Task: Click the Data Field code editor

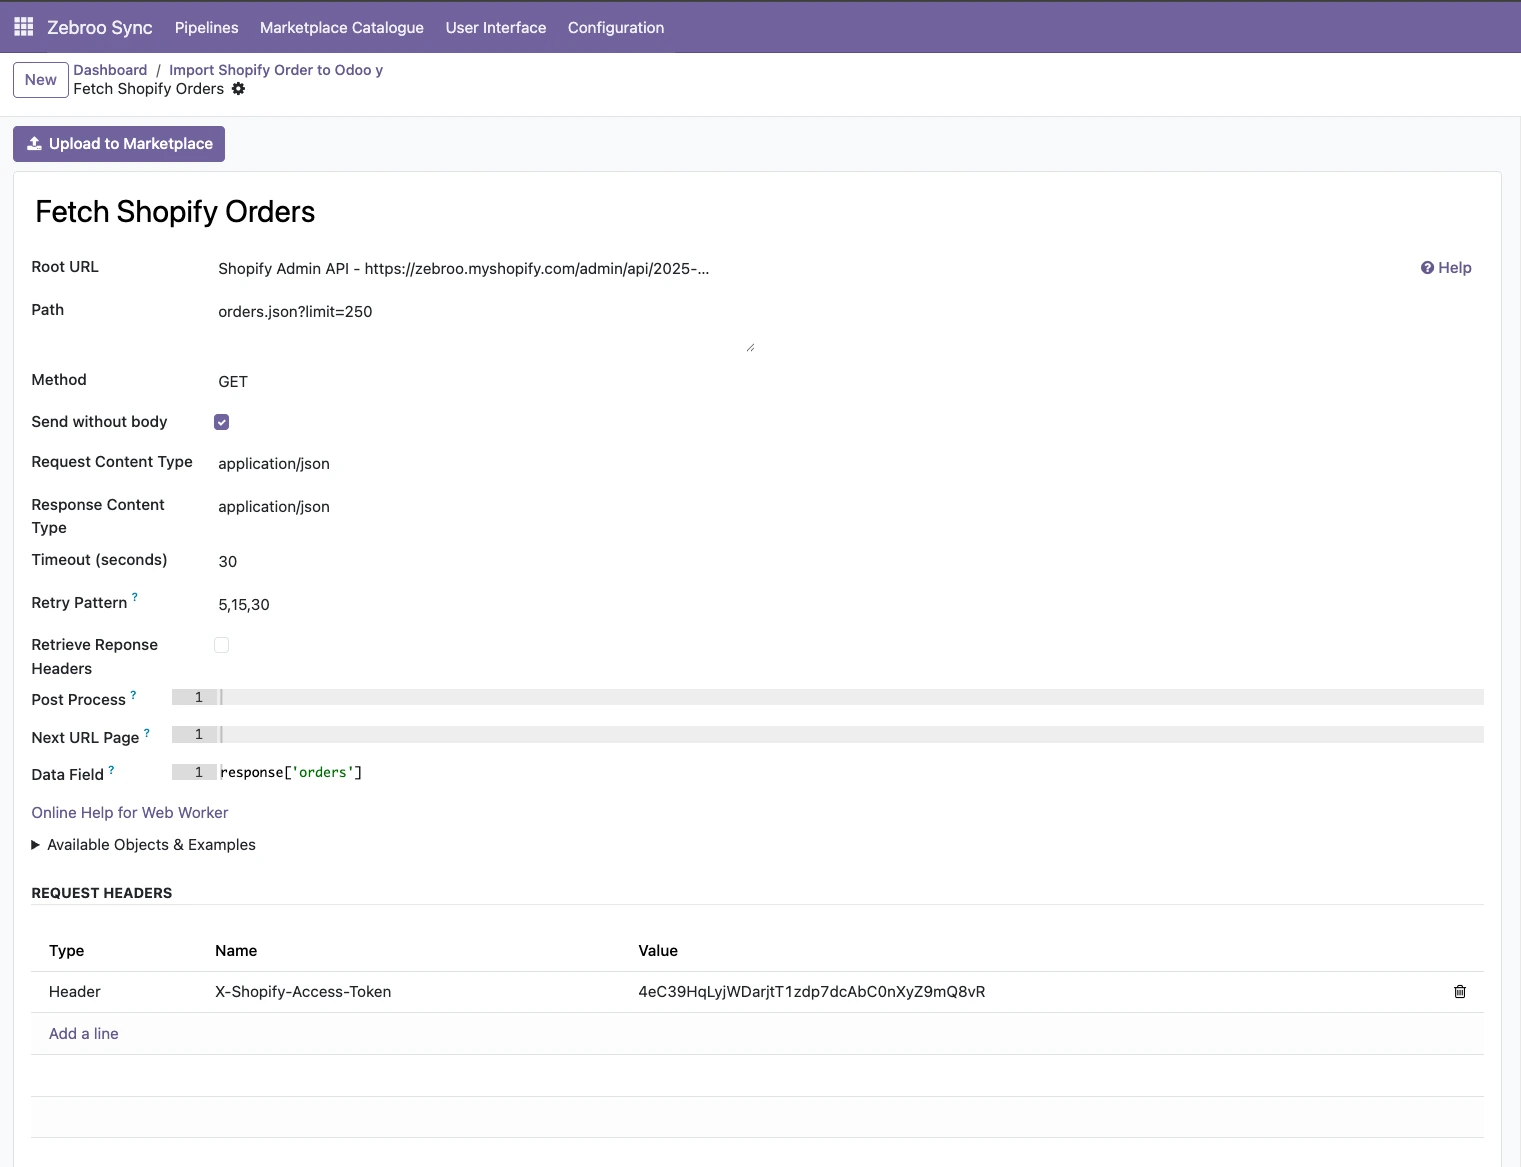Action: point(828,772)
